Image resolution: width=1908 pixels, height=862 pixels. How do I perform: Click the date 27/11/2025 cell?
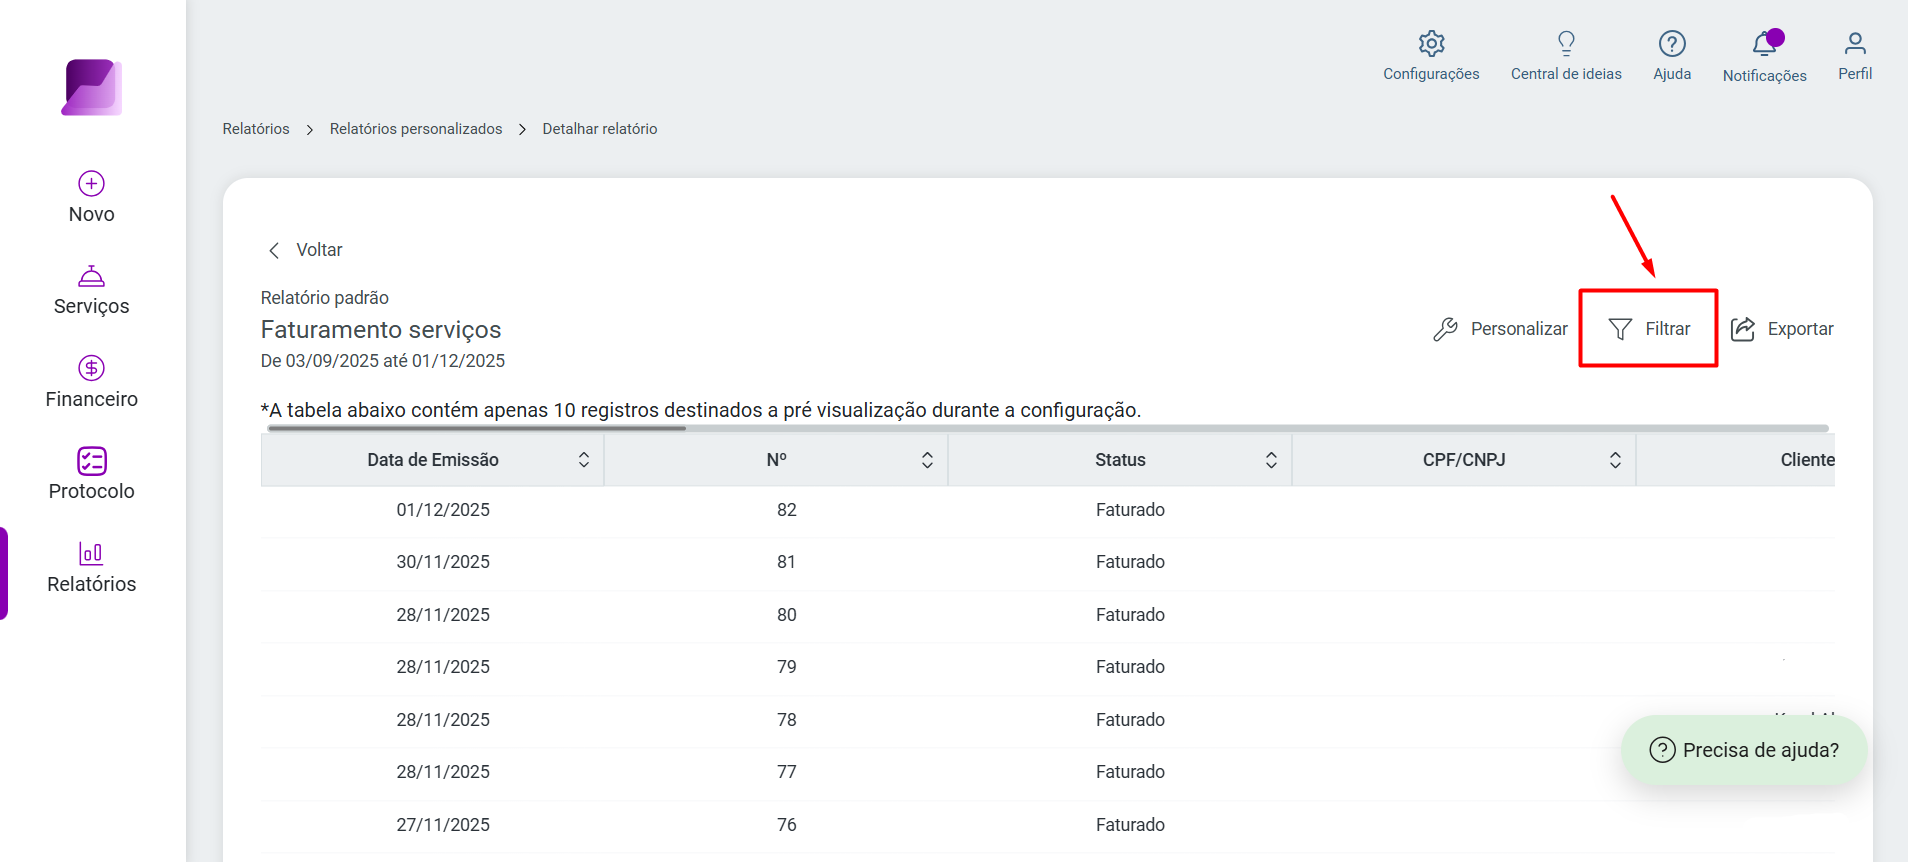tap(443, 825)
